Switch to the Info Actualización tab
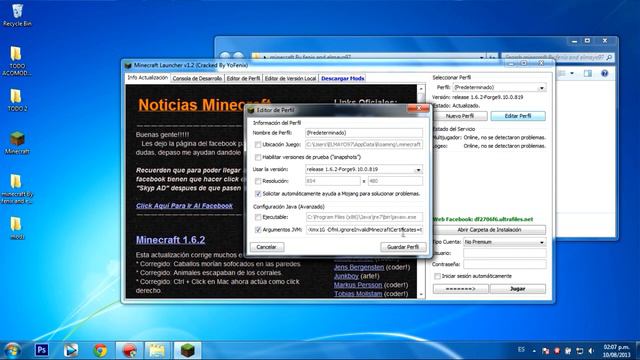 click(x=147, y=78)
